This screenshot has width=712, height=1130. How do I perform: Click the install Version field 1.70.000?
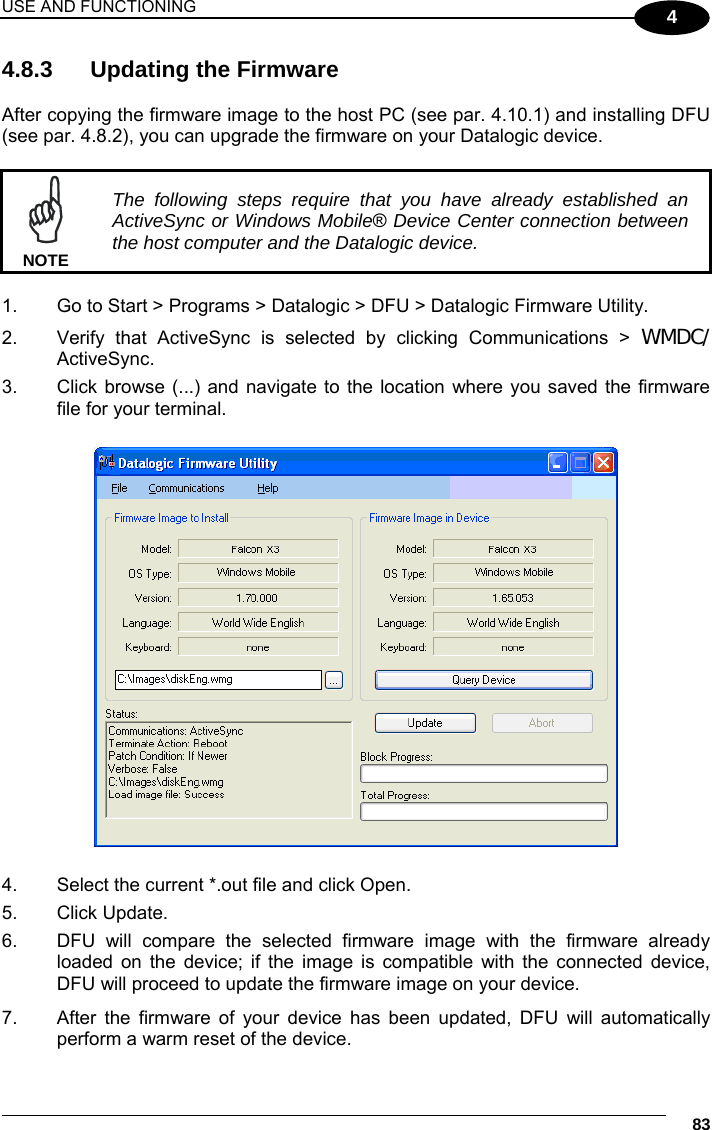pos(258,597)
